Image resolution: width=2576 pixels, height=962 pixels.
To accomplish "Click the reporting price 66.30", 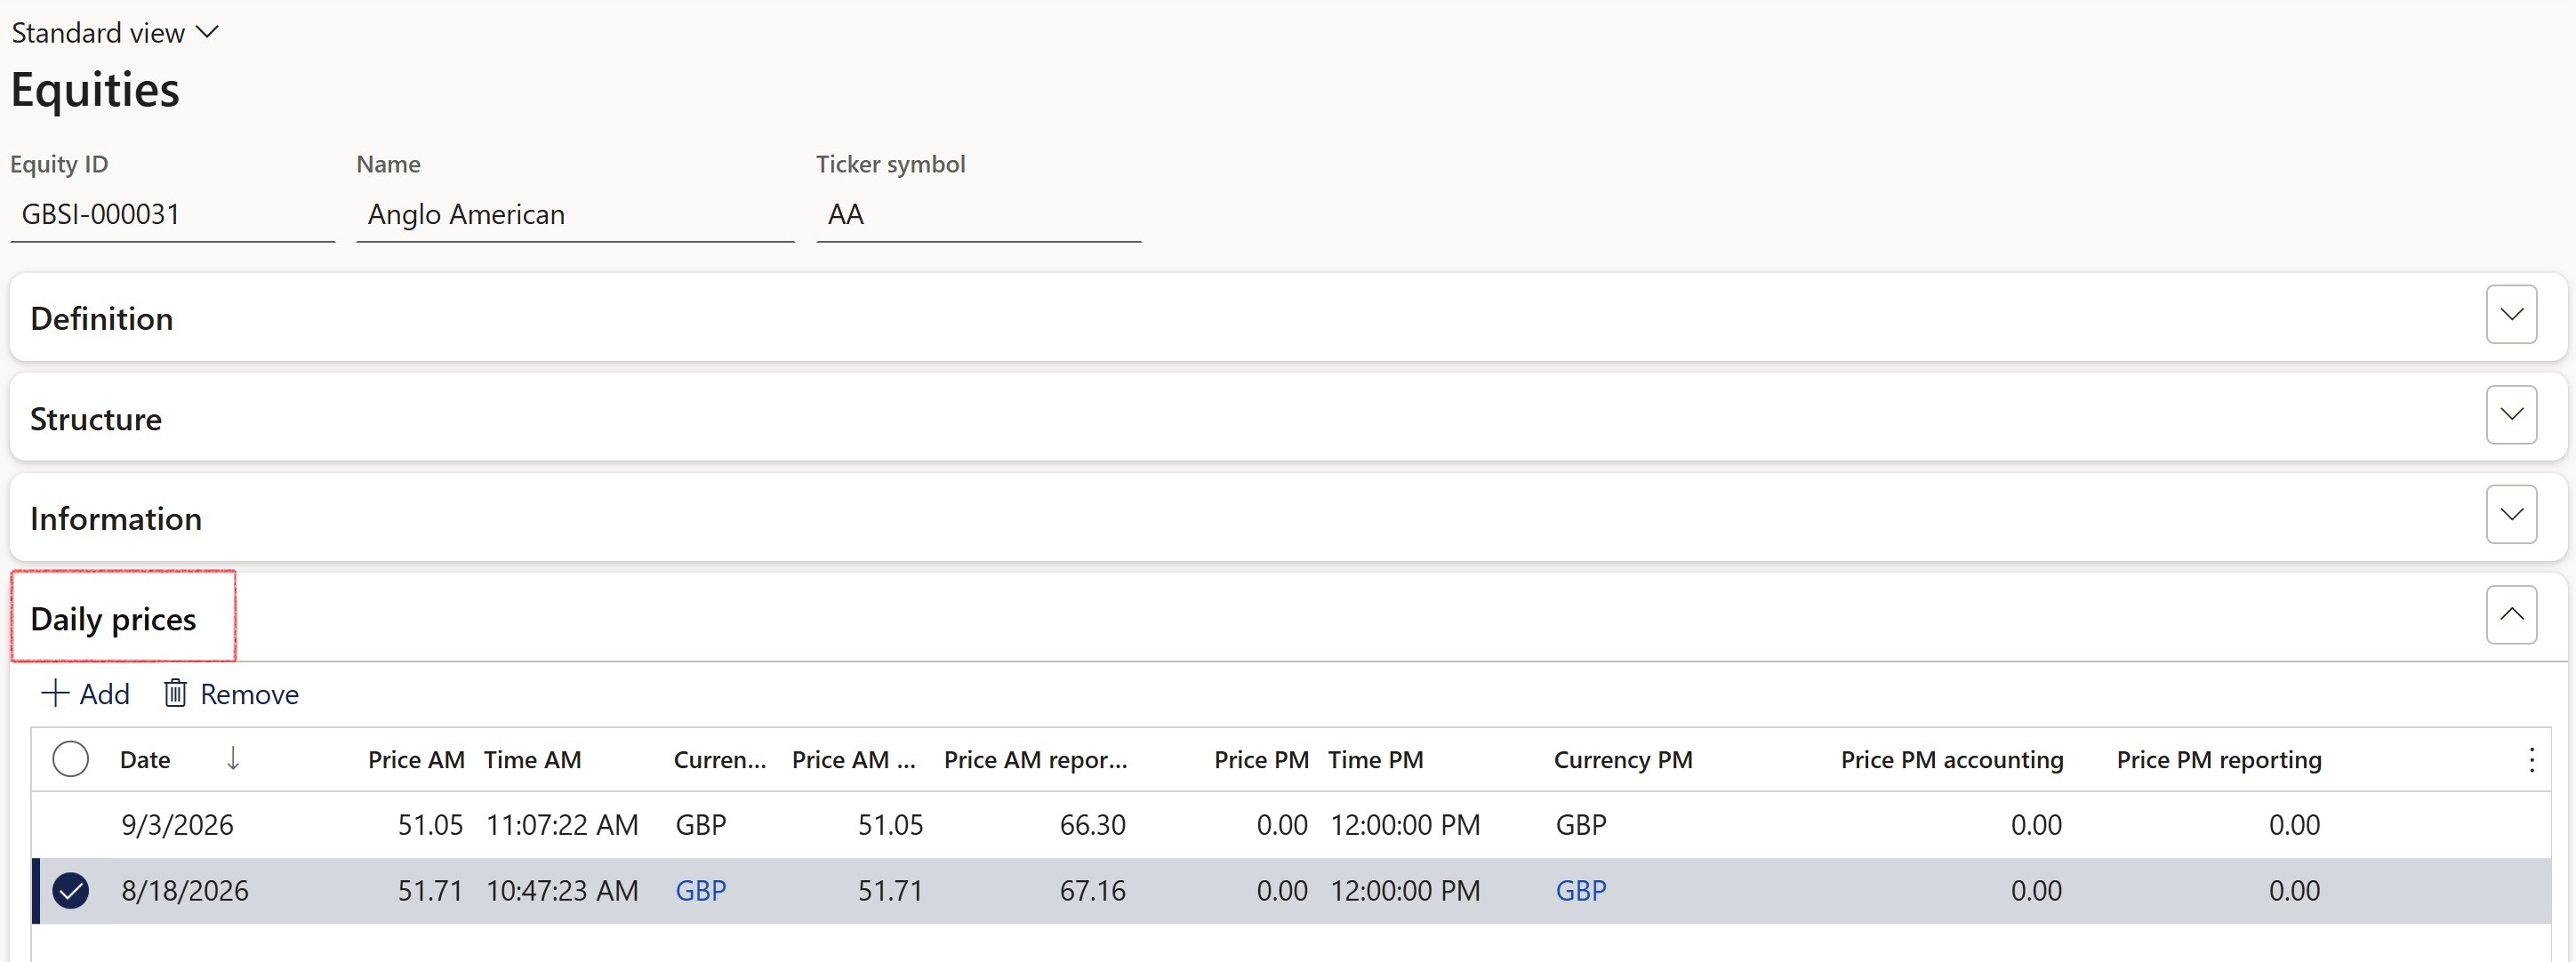I will click(x=1092, y=824).
